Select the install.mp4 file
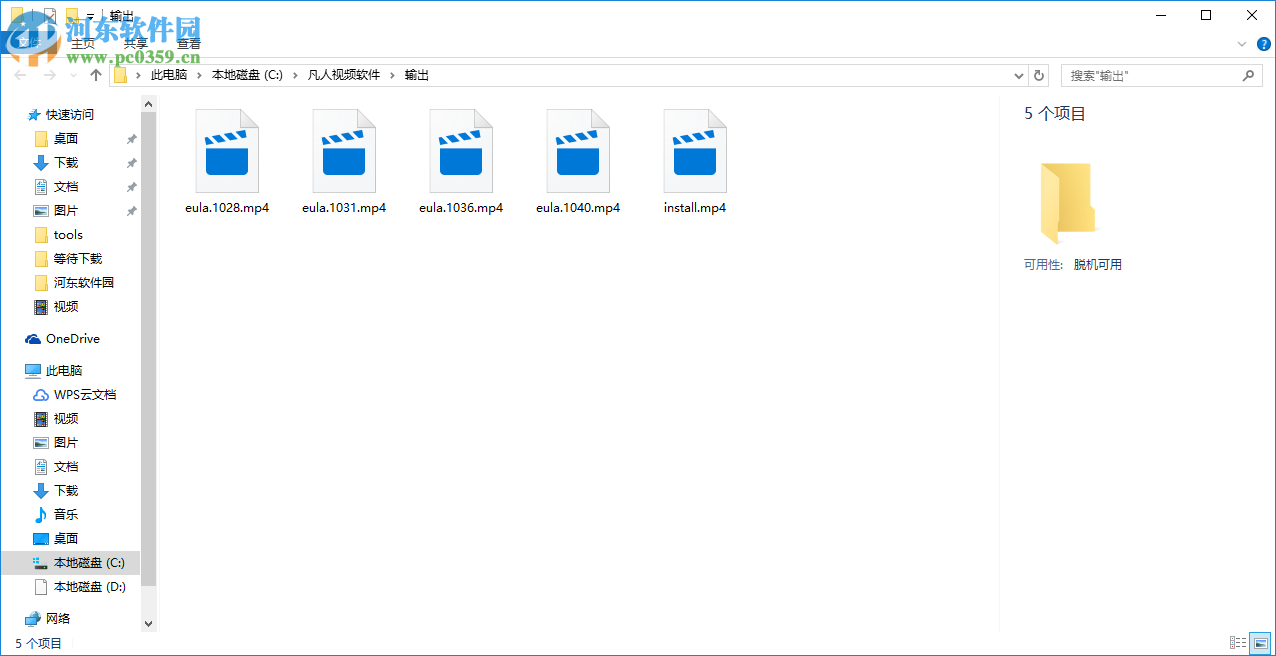 (695, 163)
